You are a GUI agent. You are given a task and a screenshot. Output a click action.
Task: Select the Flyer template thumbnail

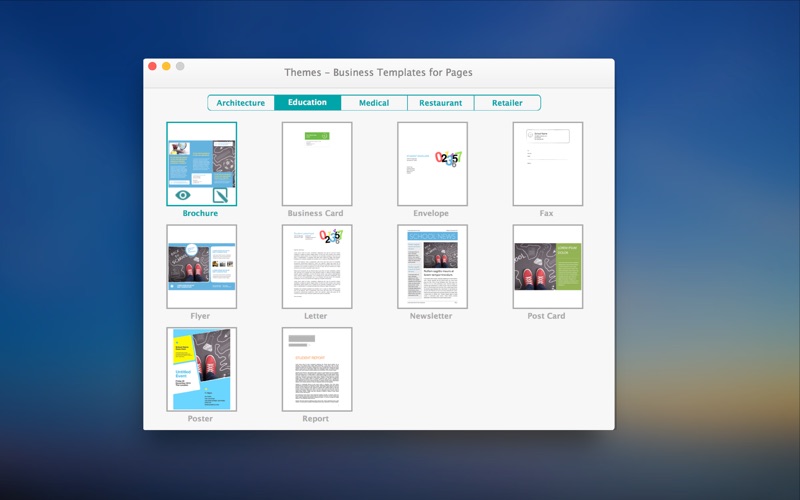(x=202, y=266)
